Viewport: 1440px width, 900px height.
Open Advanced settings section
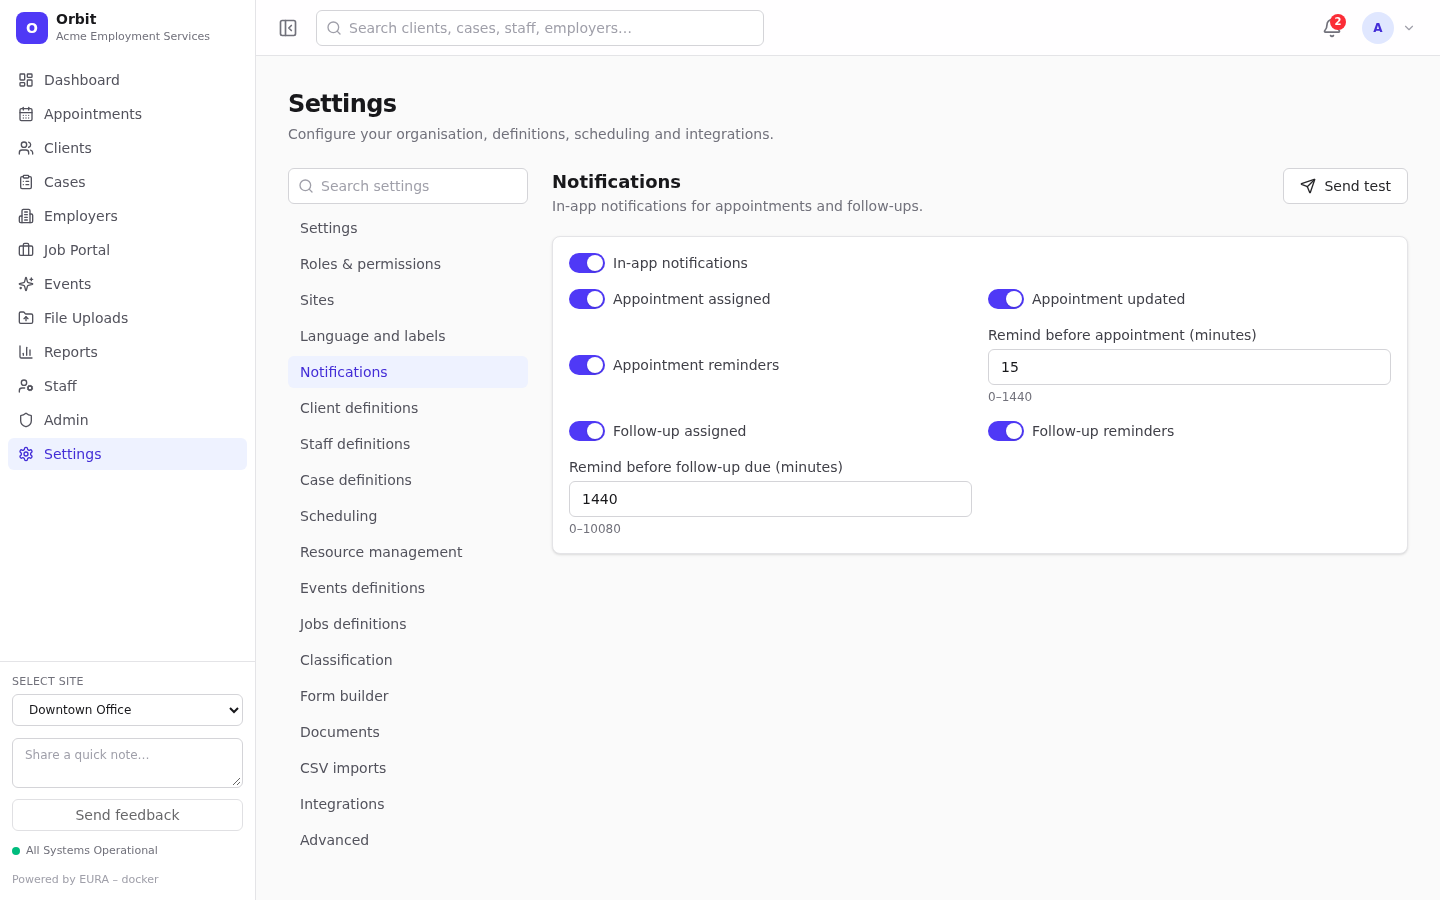(x=408, y=840)
